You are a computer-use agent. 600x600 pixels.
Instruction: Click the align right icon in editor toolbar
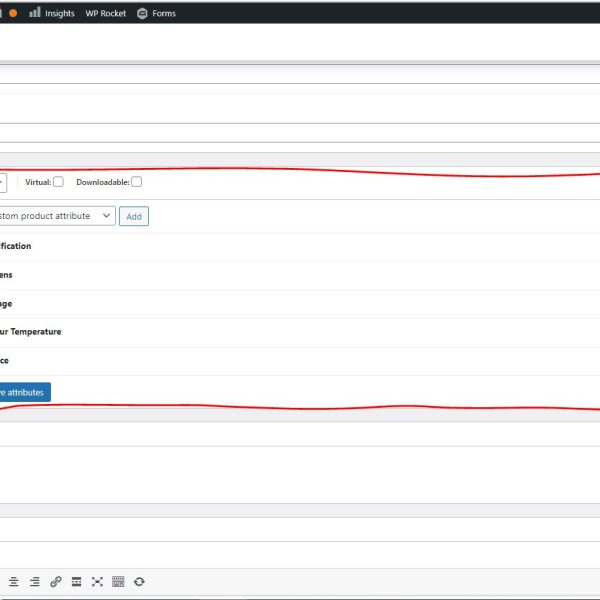tap(34, 581)
